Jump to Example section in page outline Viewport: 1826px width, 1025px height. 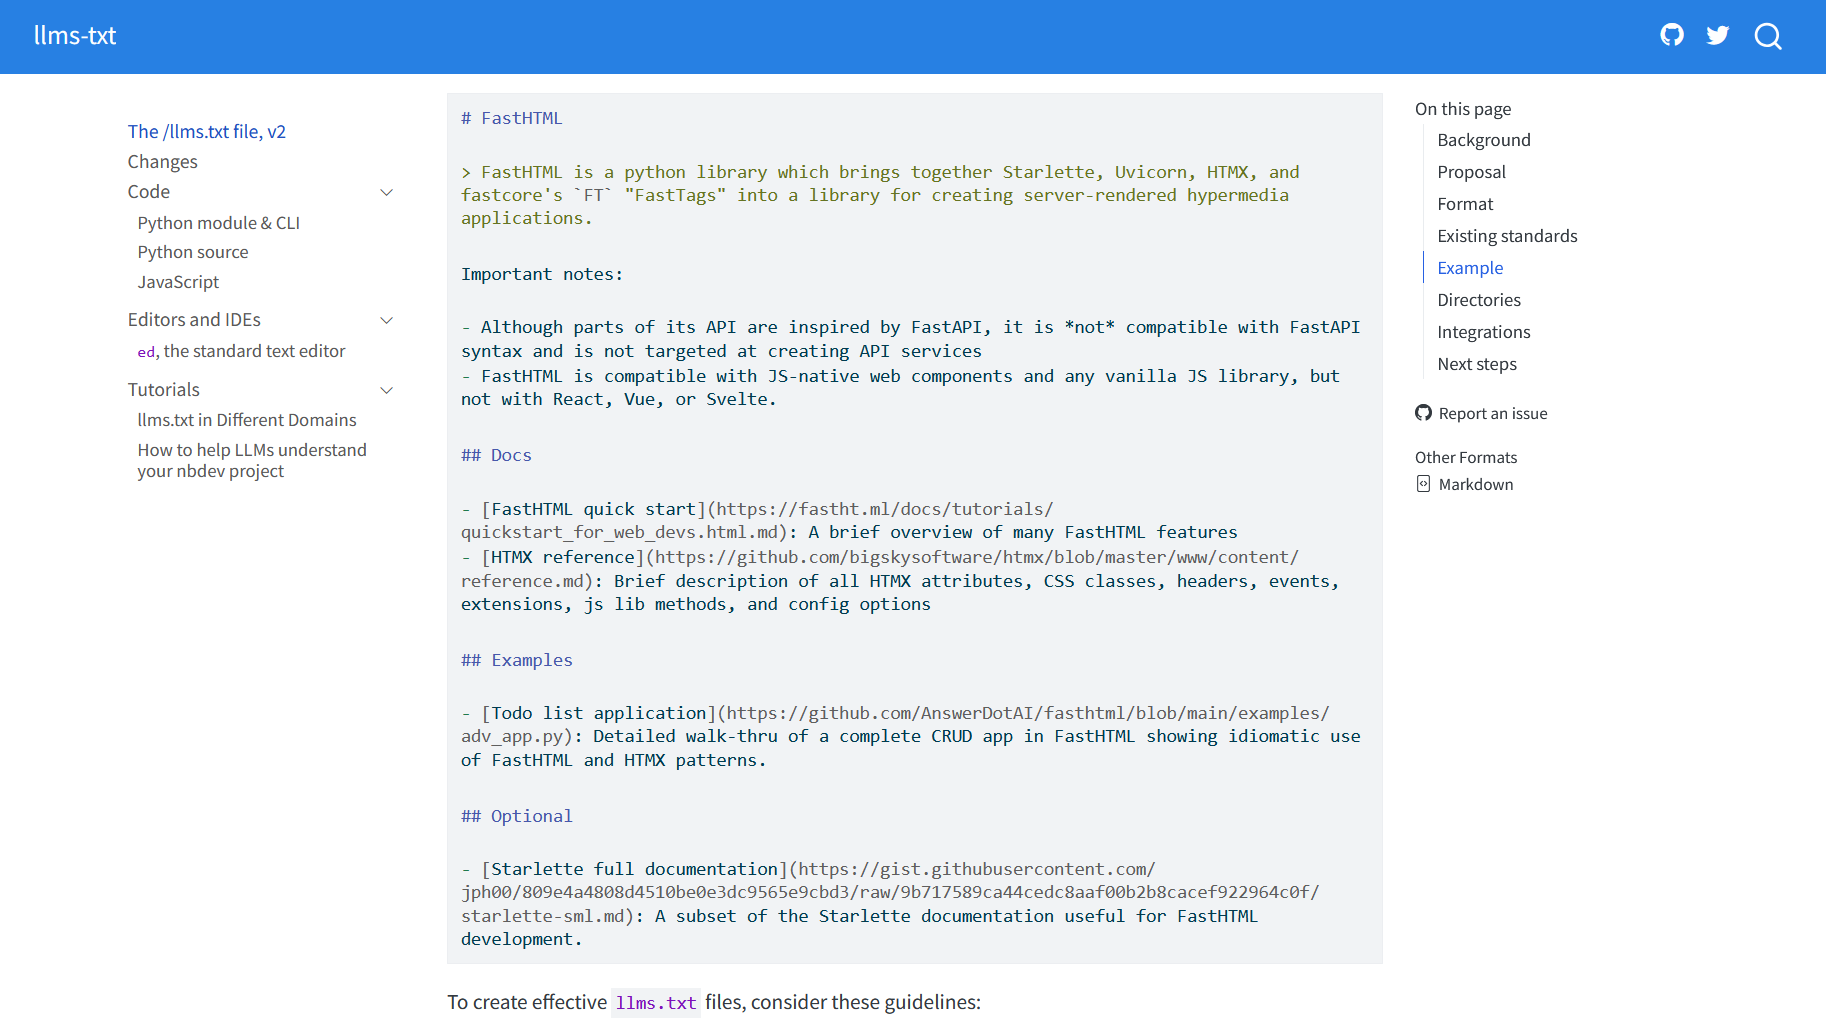(1470, 268)
